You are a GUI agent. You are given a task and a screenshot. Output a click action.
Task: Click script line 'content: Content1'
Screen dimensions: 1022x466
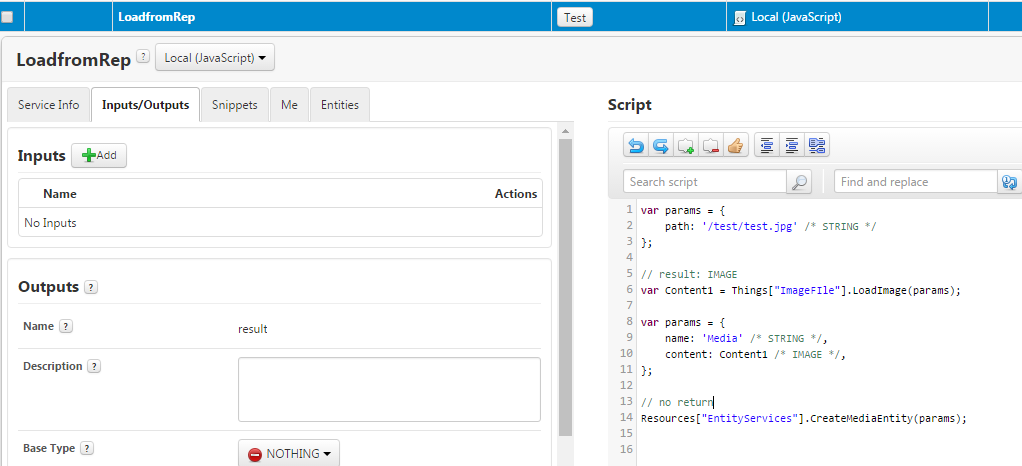coord(755,354)
